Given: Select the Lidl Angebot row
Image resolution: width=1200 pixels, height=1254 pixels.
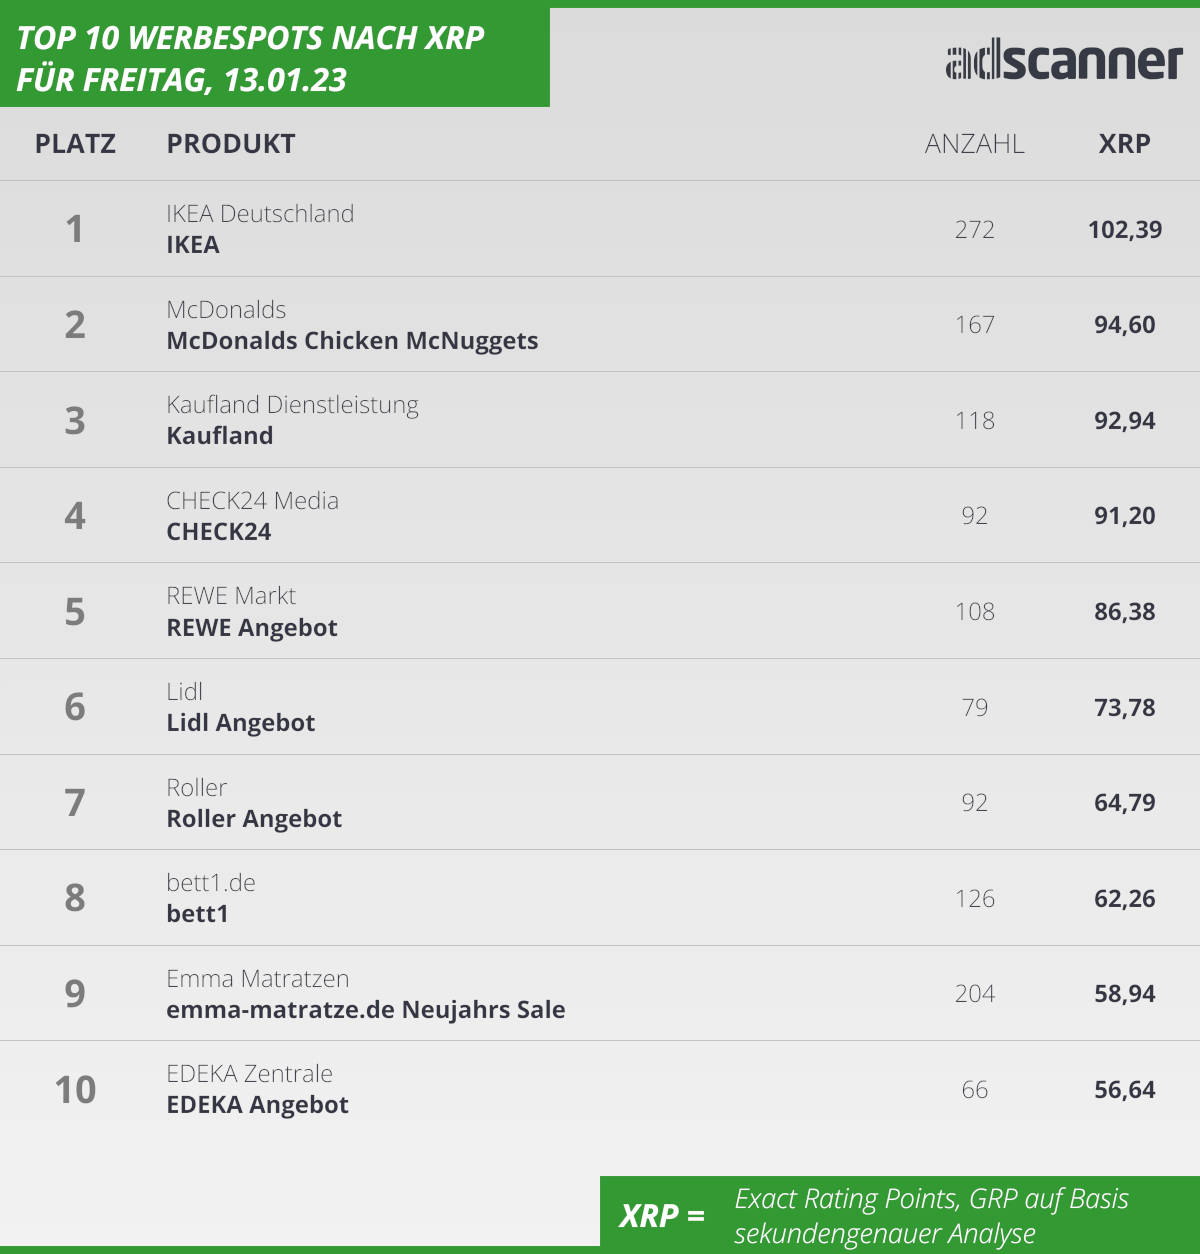Looking at the screenshot, I should pyautogui.click(x=600, y=707).
